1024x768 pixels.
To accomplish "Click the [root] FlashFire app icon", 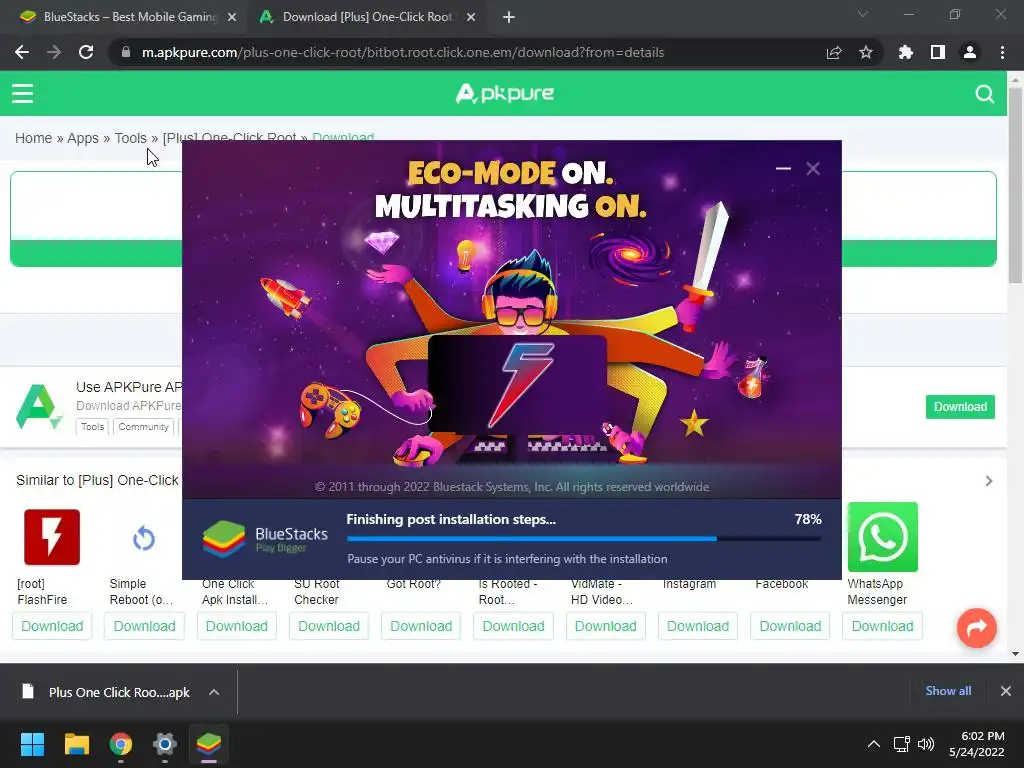I will pyautogui.click(x=52, y=537).
